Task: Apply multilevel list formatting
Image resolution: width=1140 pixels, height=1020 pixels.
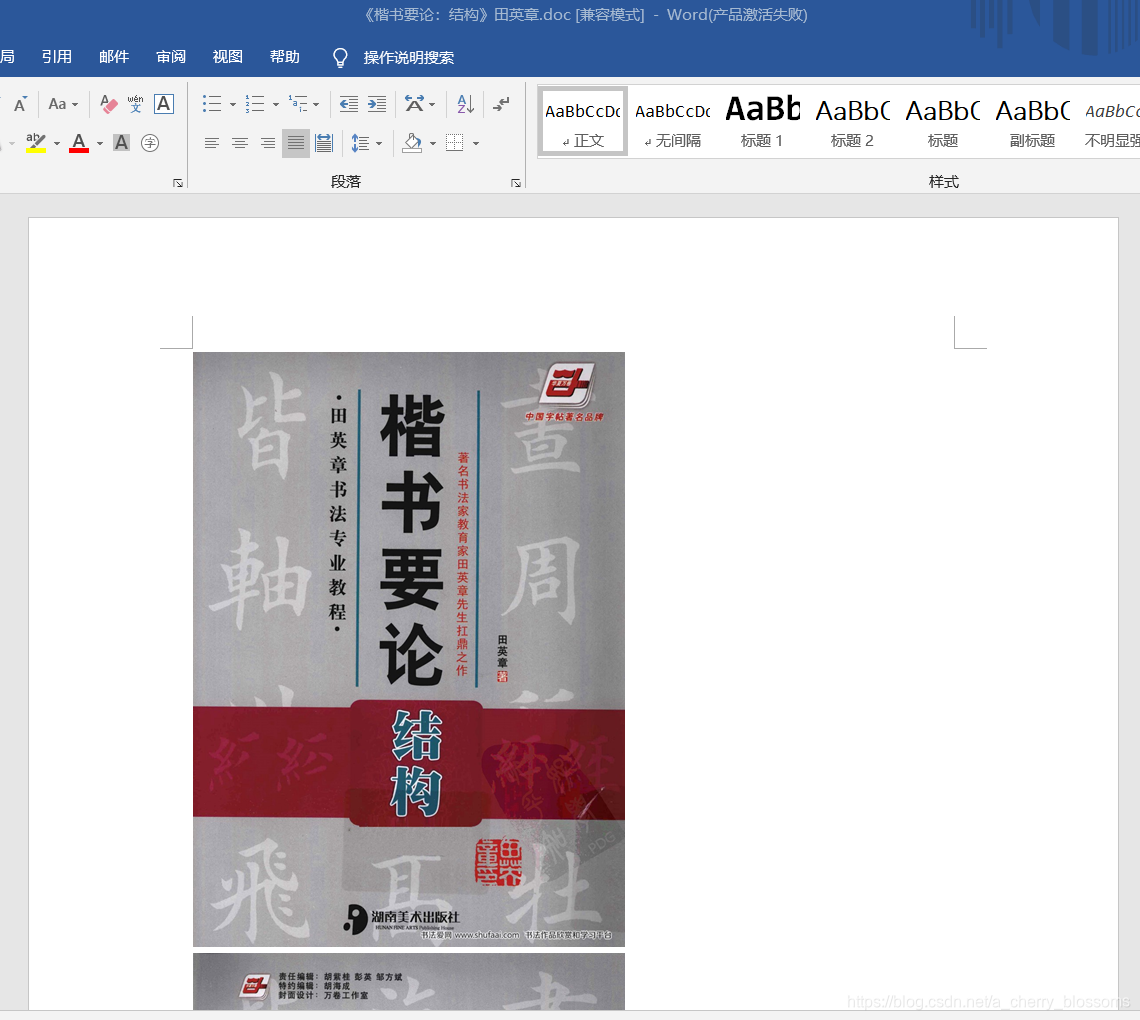Action: pos(297,104)
